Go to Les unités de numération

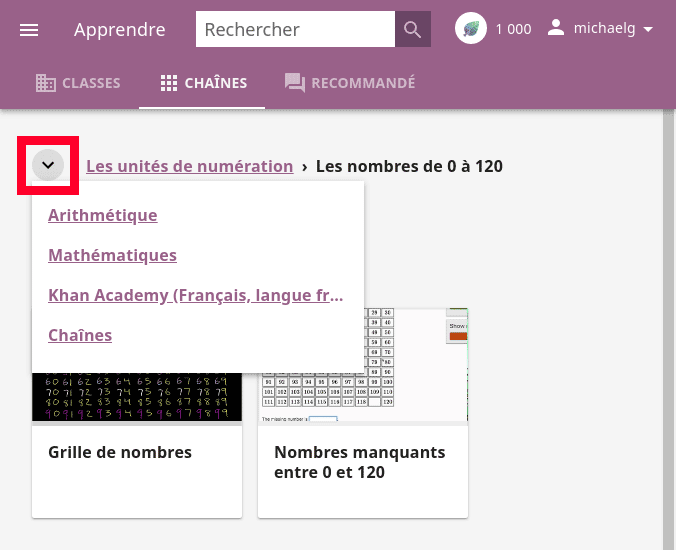190,166
